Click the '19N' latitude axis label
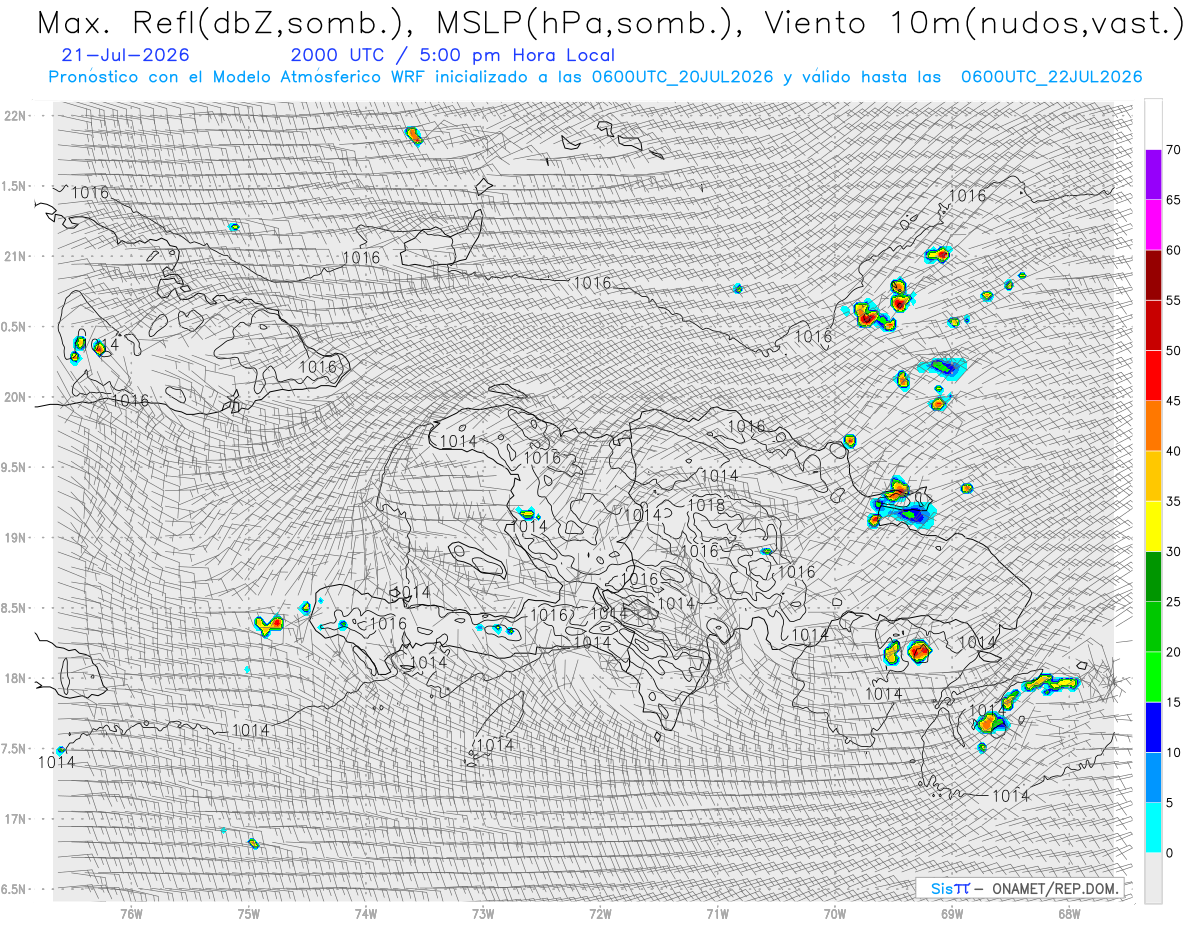This screenshot has height=927, width=1200. pyautogui.click(x=15, y=538)
